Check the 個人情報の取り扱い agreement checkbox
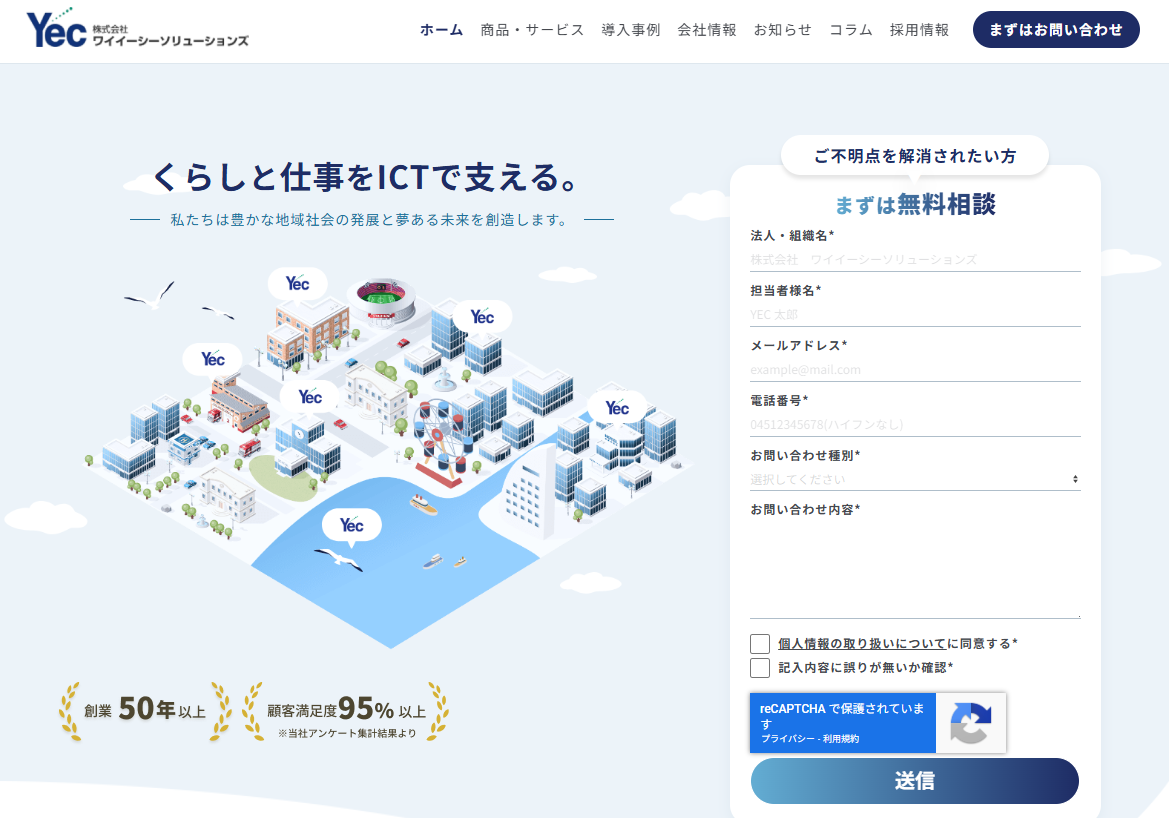 (x=760, y=644)
